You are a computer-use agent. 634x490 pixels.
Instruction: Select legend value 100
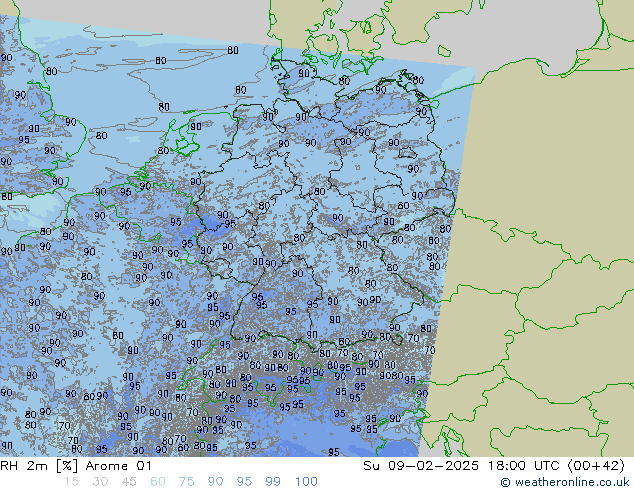306,482
